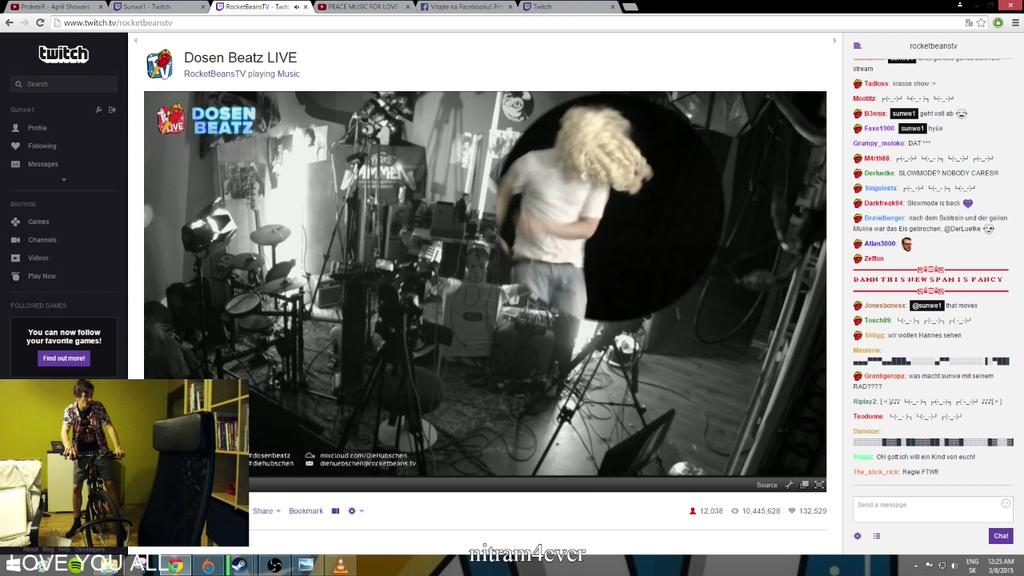Open Steam from the taskbar
This screenshot has width=1024, height=576.
click(240, 566)
